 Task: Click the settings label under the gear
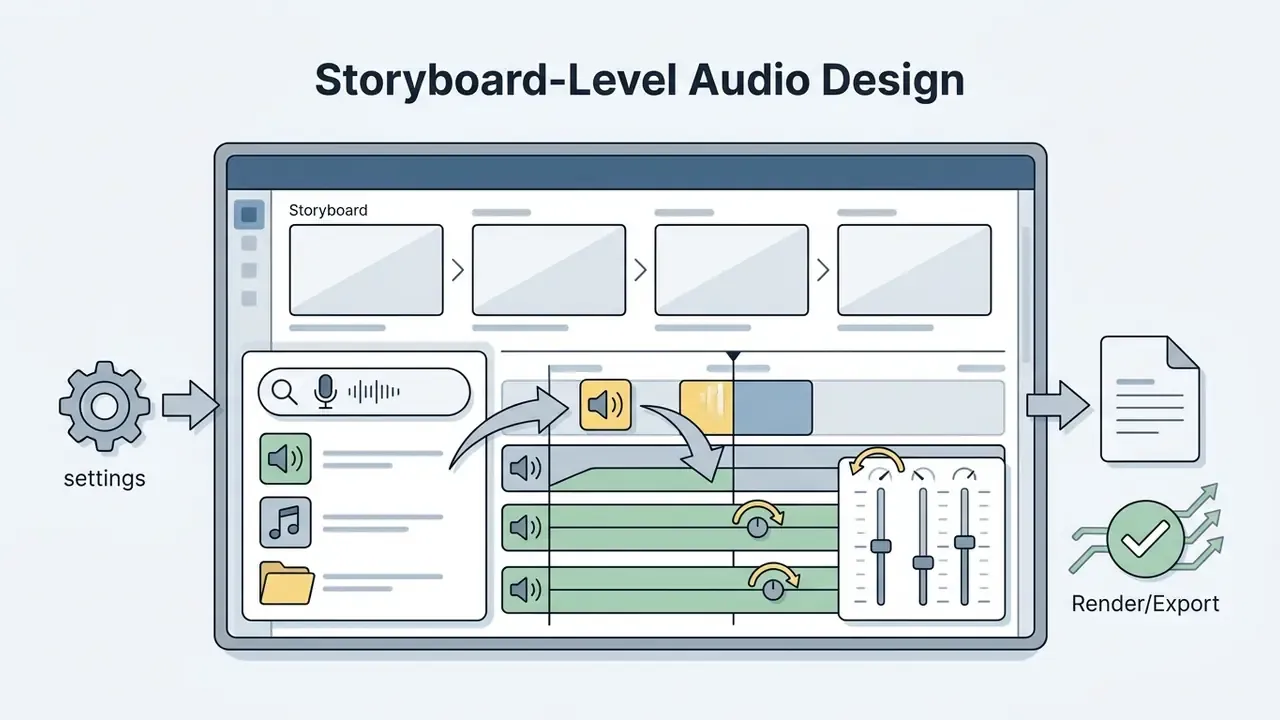point(104,479)
